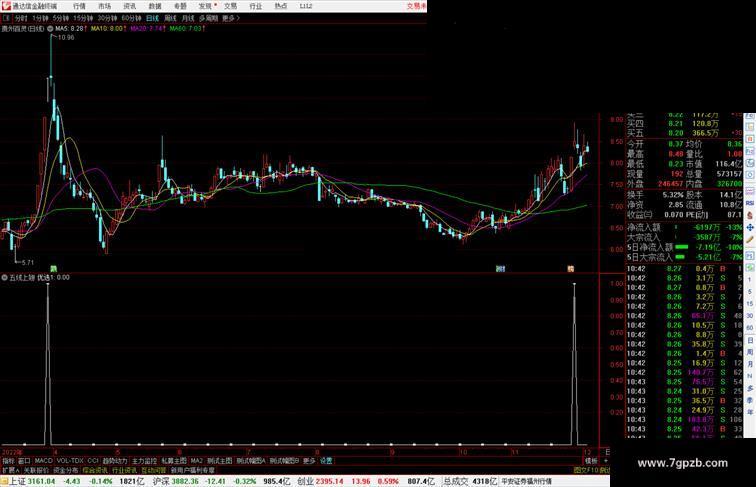Open the 综合资讯 tab
756x487 pixels.
tap(95, 471)
